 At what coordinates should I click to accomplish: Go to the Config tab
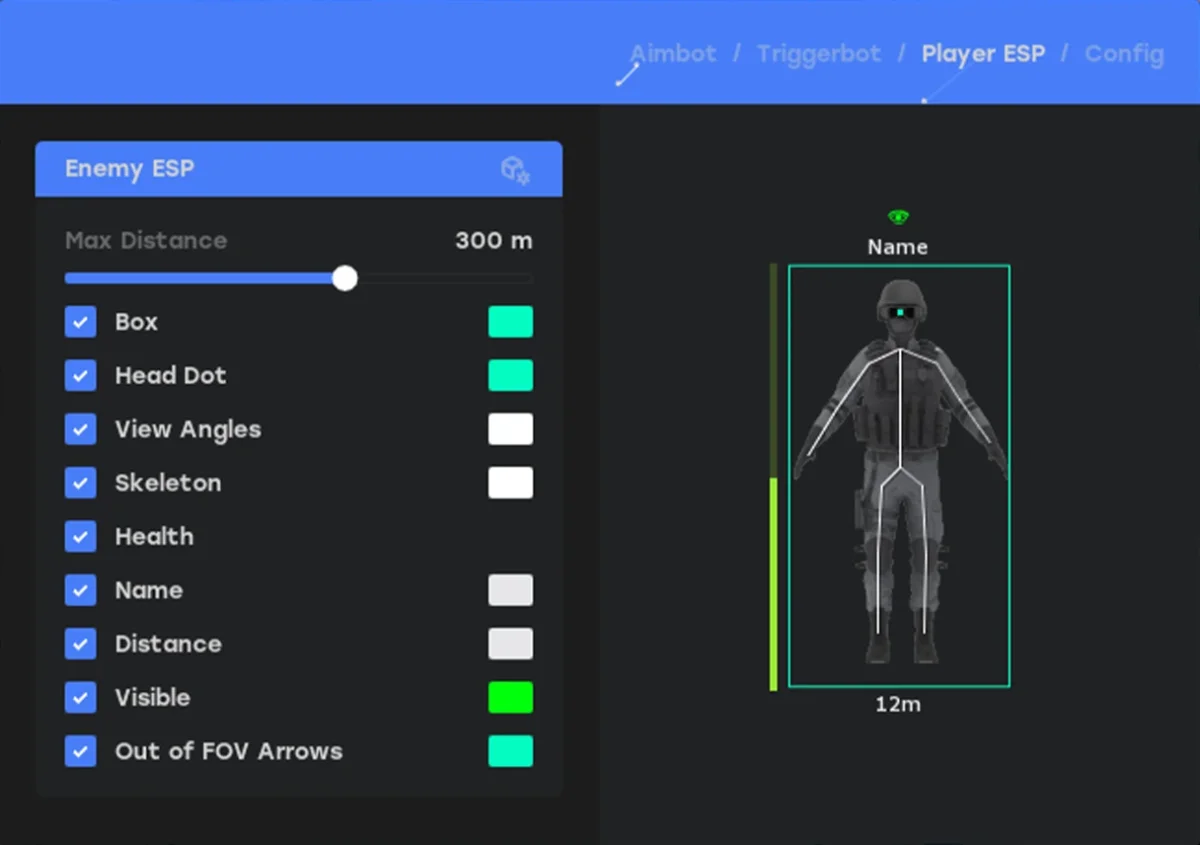(1124, 54)
